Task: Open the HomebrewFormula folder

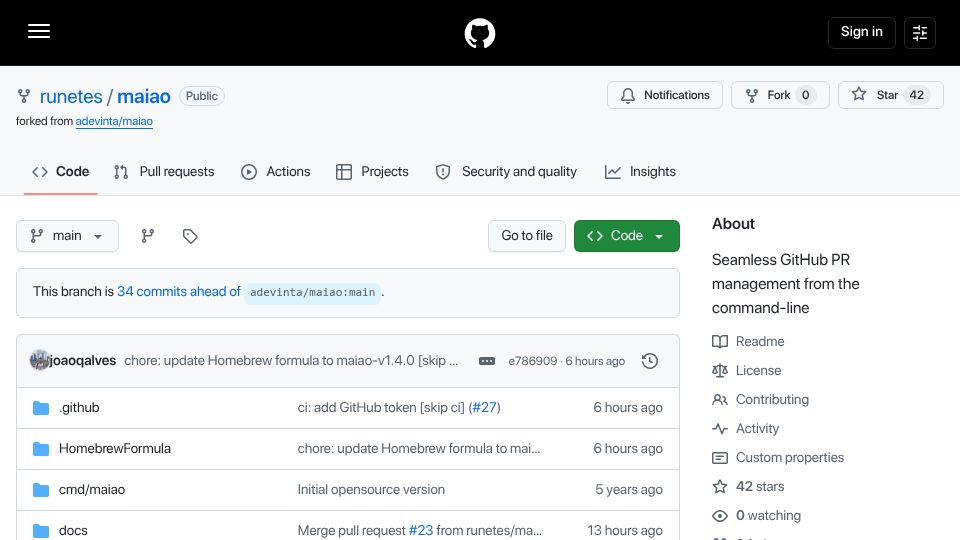Action: click(114, 449)
